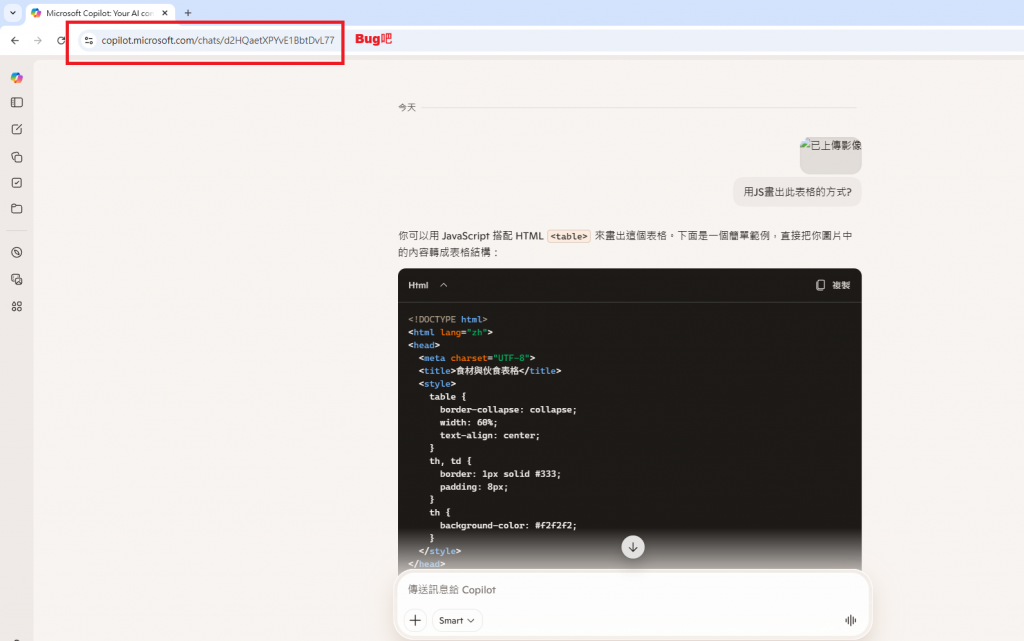
Task: Click the 今天 date label
Action: pos(407,107)
